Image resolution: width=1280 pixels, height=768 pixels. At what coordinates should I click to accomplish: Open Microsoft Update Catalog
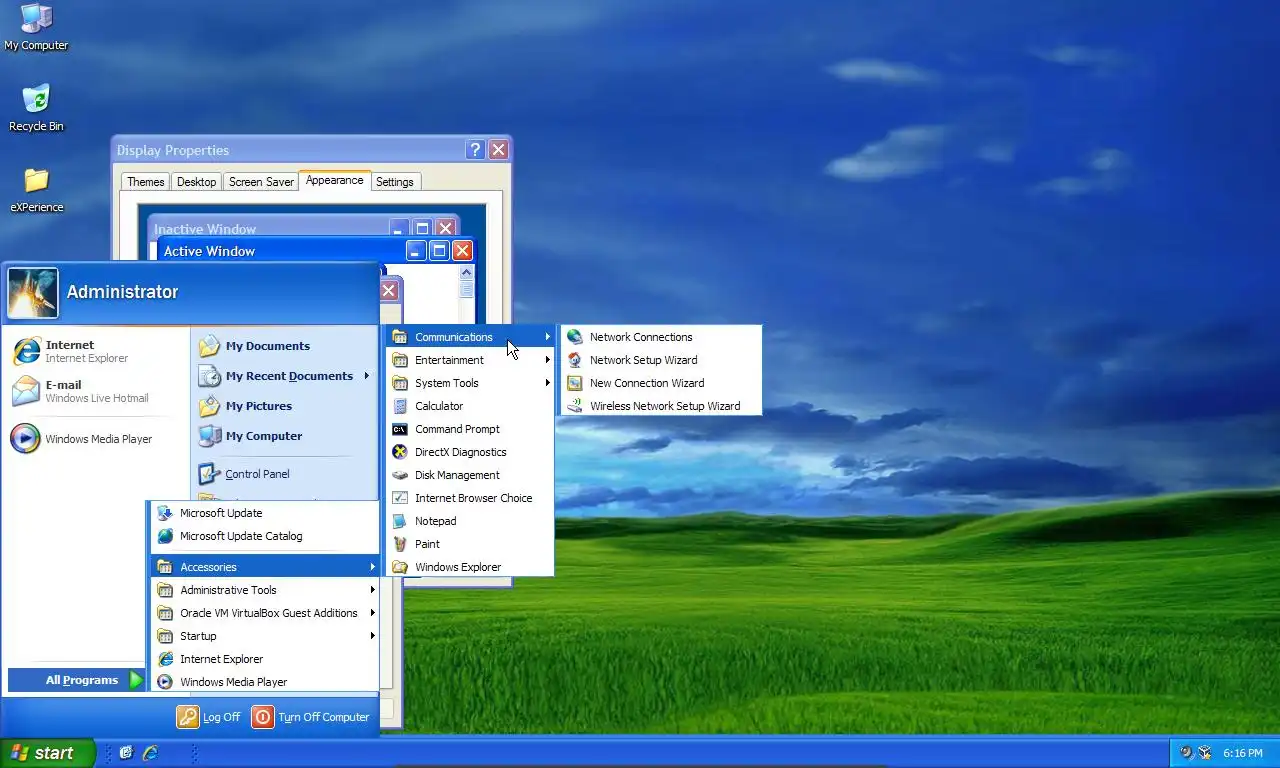(265, 536)
